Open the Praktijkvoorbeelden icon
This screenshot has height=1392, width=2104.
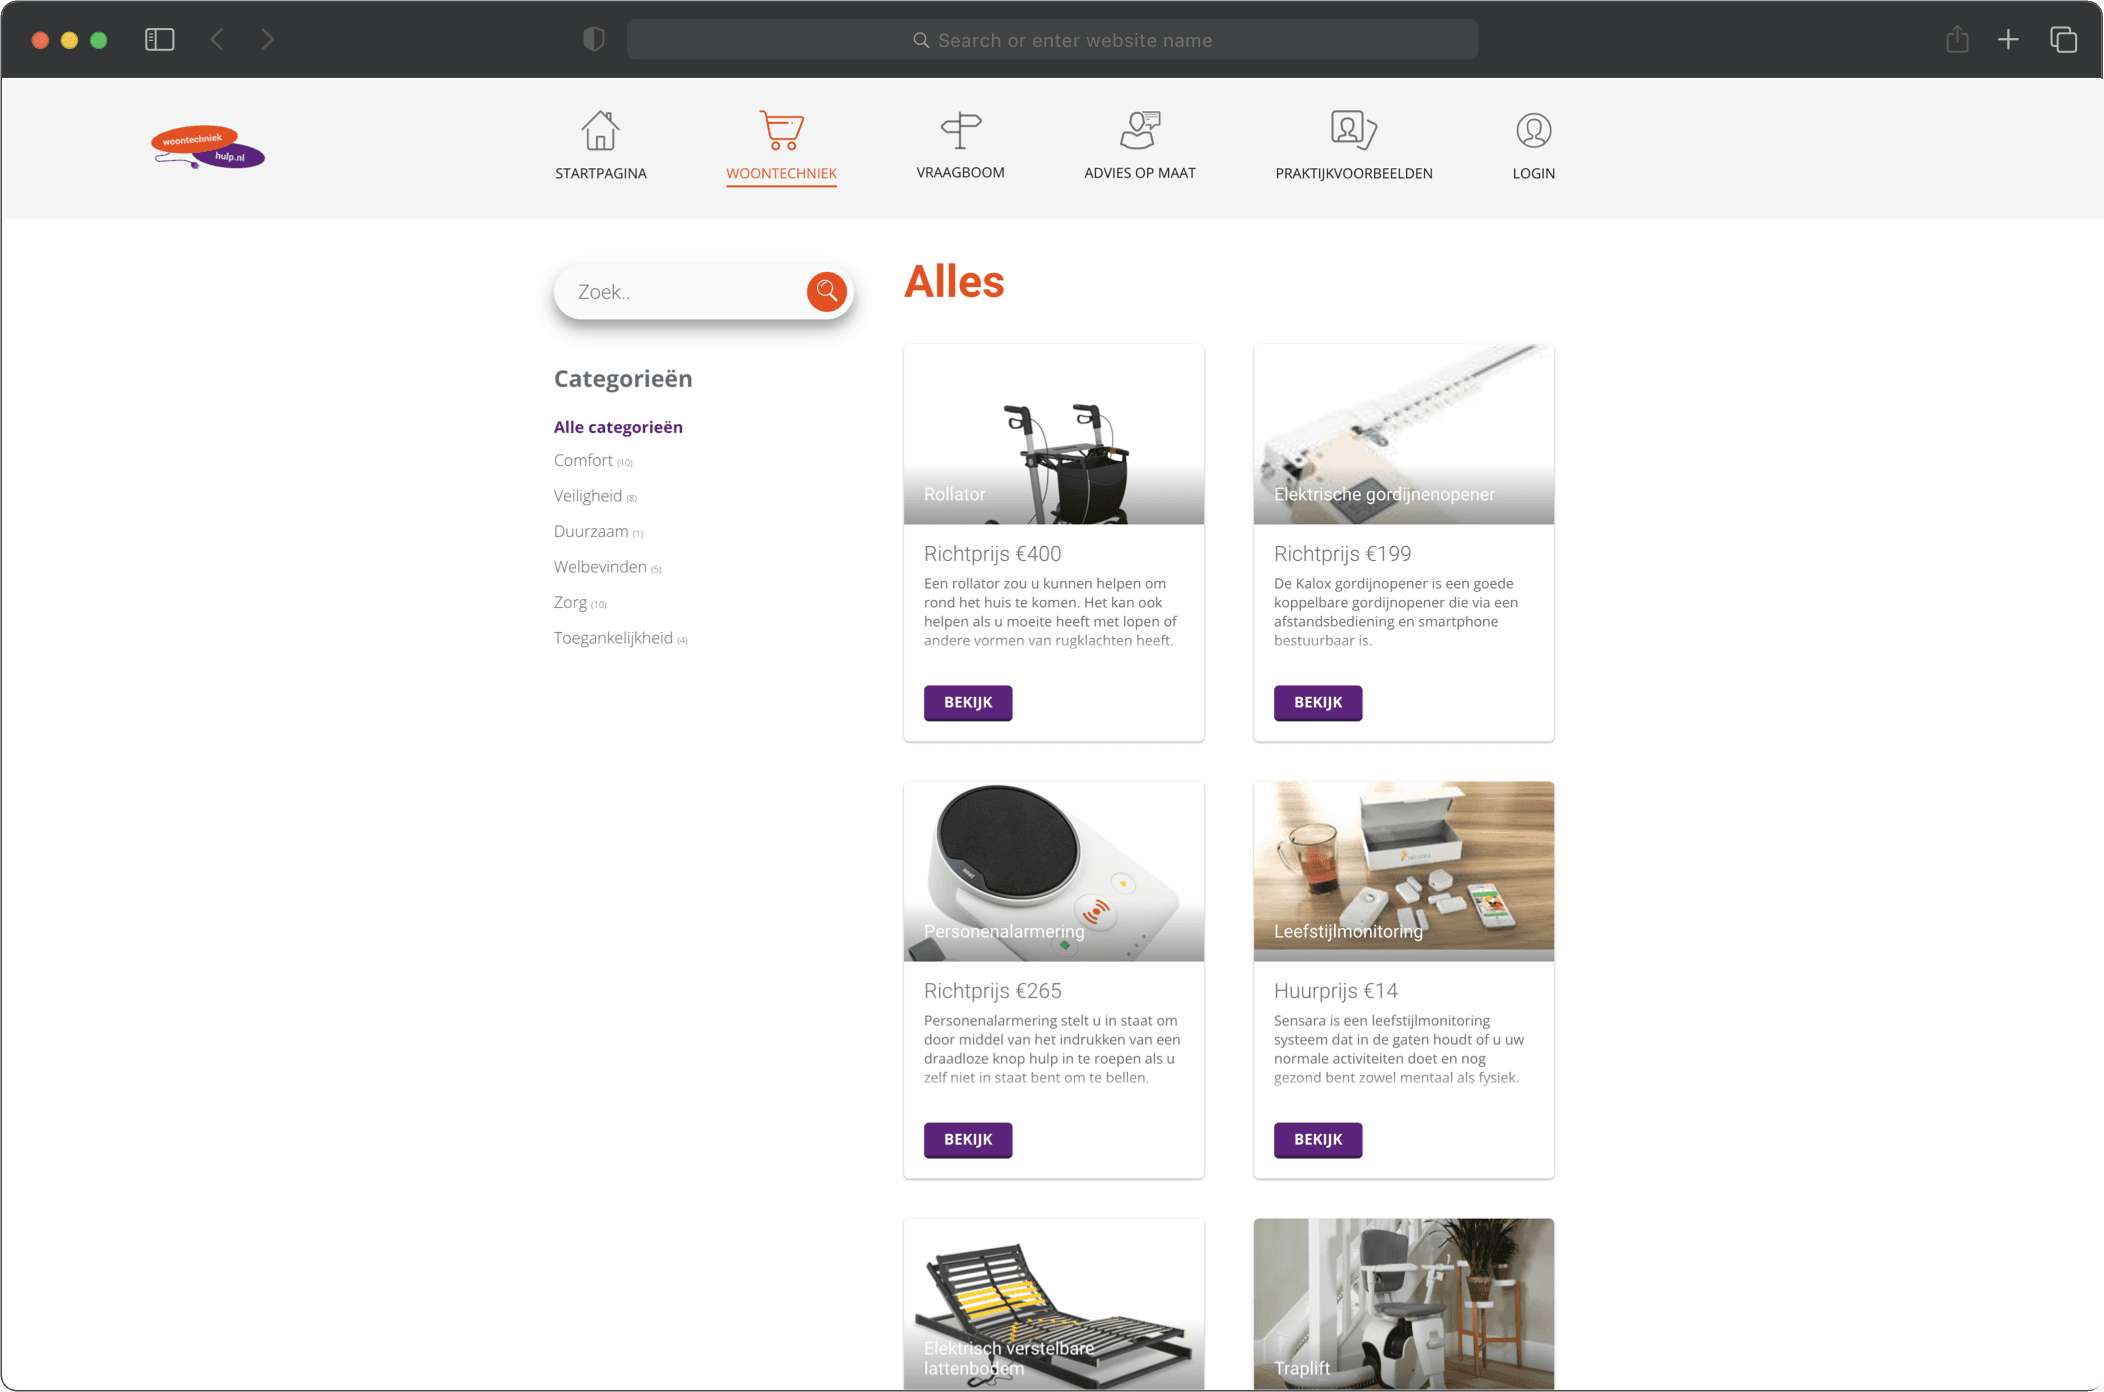tap(1353, 130)
